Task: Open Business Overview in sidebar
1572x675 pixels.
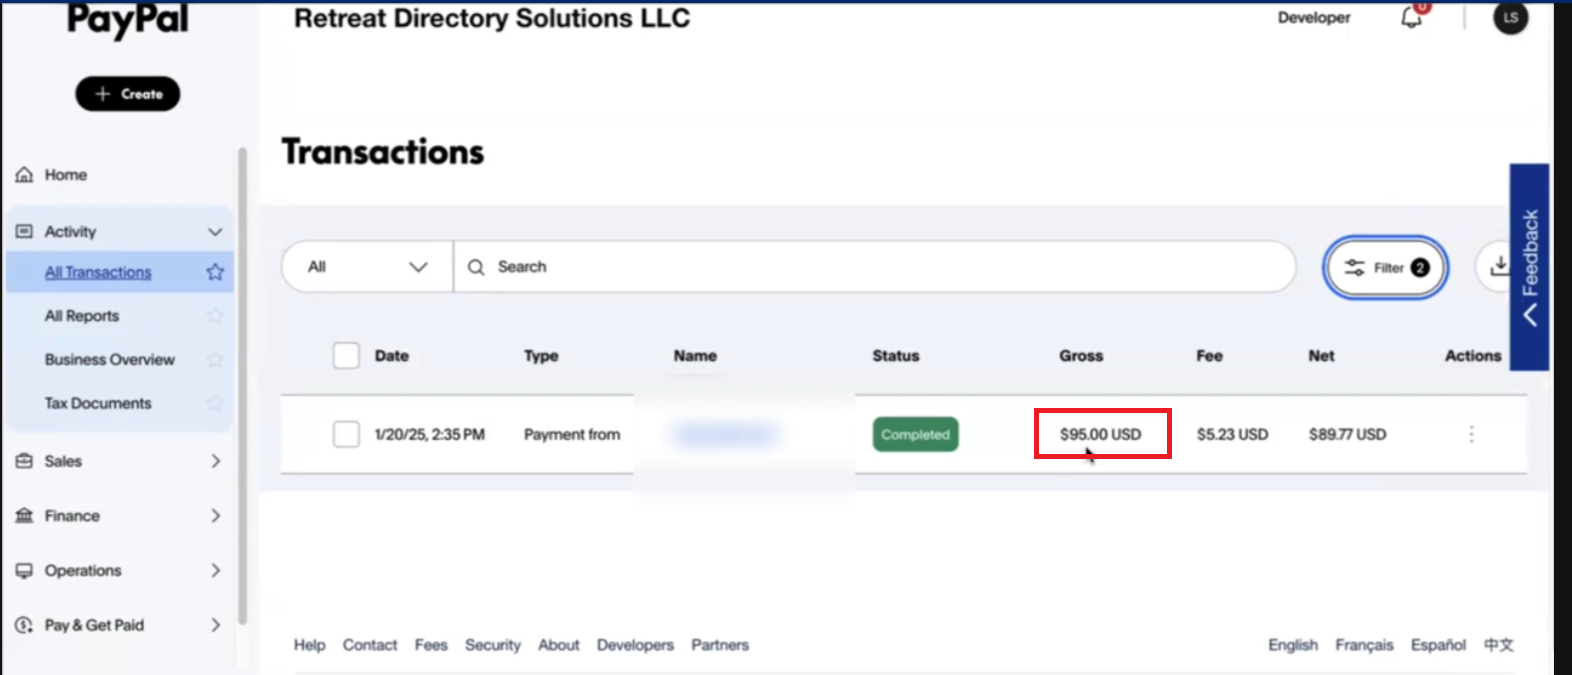Action: 110,359
